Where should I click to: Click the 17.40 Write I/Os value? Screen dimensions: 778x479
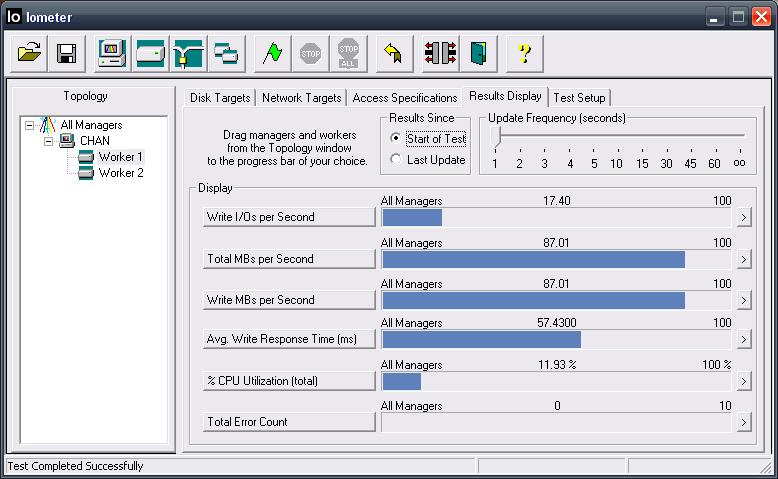point(557,201)
